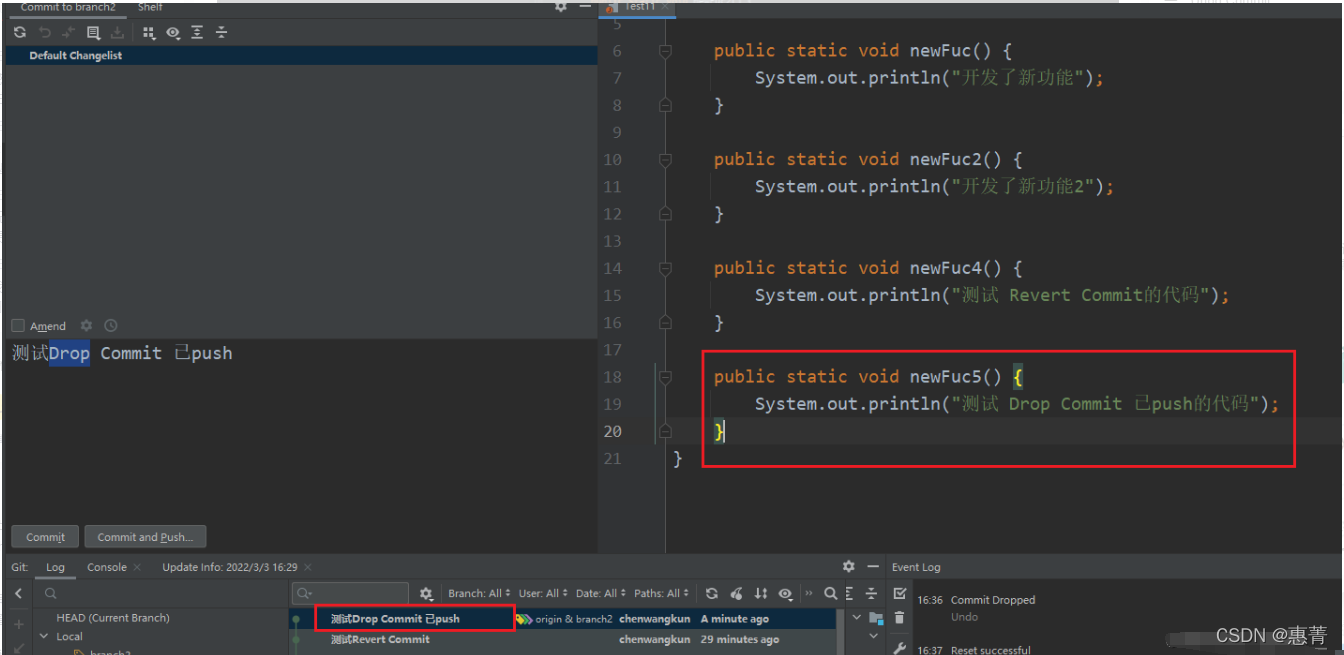Image resolution: width=1344 pixels, height=655 pixels.
Task: Mark all Event Log notifications as read
Action: [899, 593]
